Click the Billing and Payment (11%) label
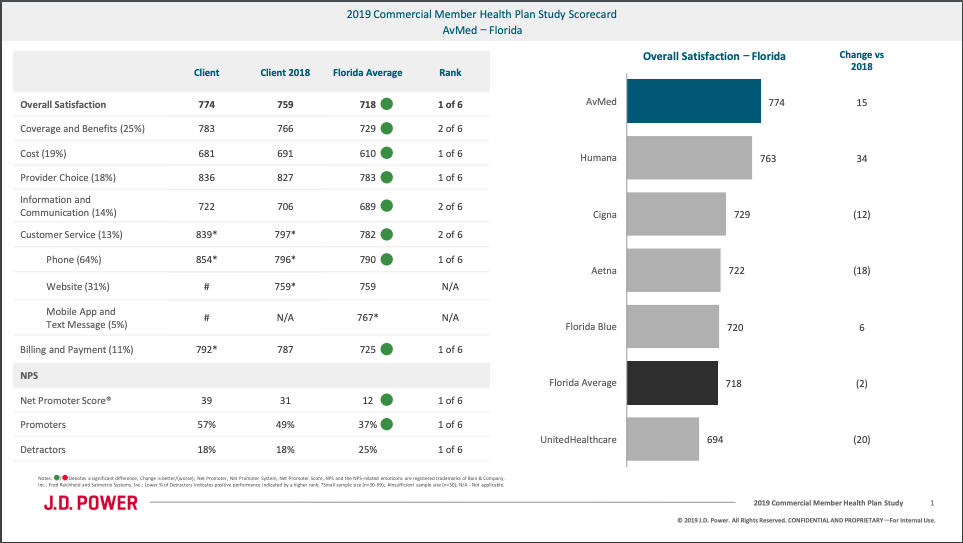 77,349
